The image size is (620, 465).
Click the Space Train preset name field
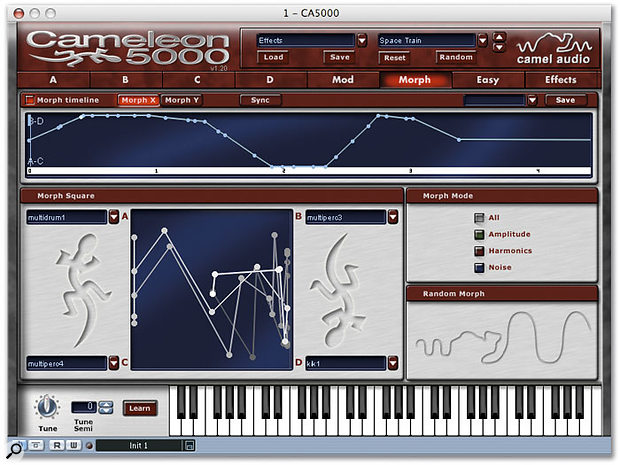click(x=427, y=40)
